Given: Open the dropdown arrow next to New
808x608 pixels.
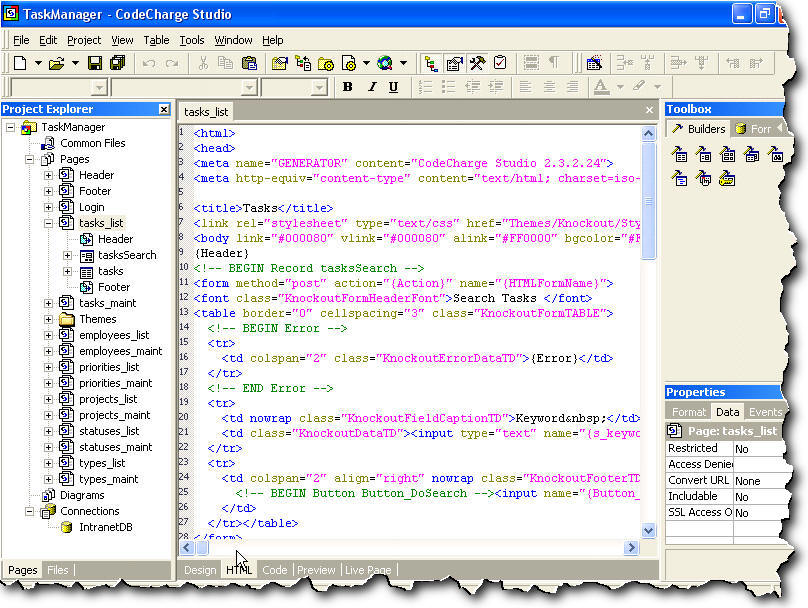Looking at the screenshot, I should pos(38,63).
